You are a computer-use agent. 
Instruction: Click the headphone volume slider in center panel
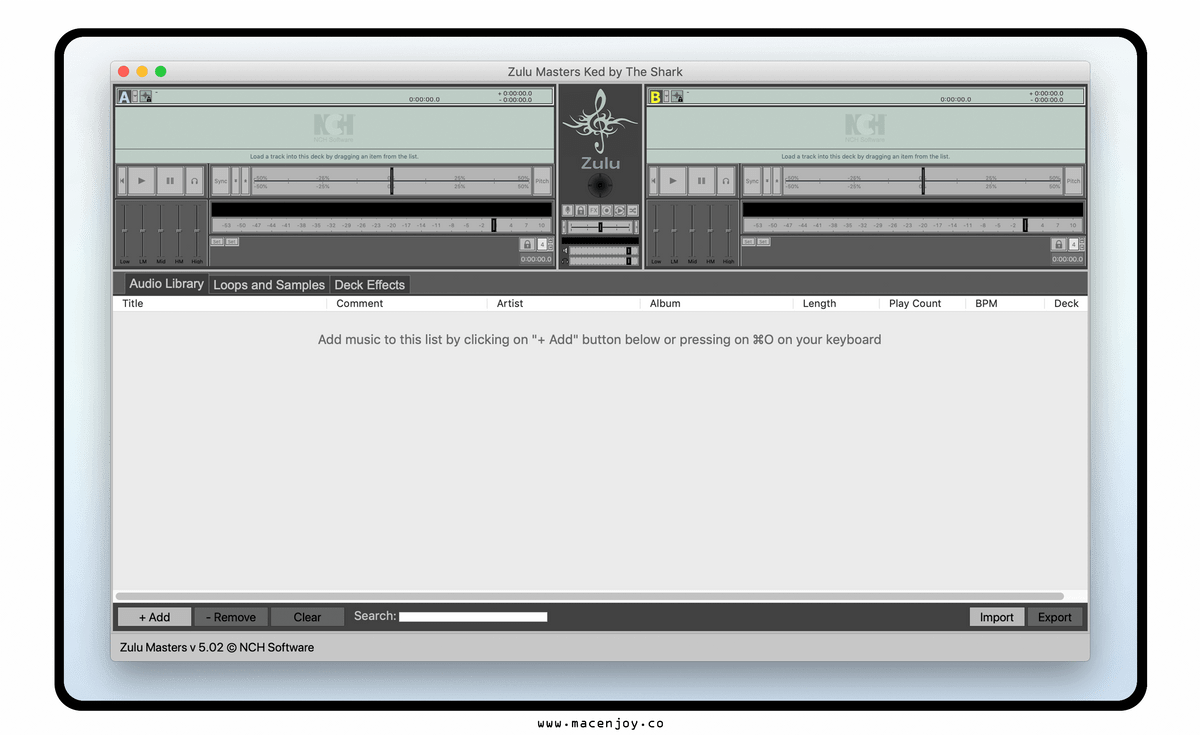pyautogui.click(x=604, y=261)
